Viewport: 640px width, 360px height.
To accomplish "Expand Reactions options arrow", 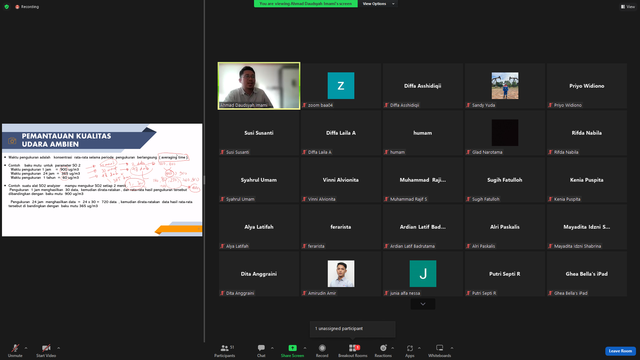I will (x=393, y=348).
